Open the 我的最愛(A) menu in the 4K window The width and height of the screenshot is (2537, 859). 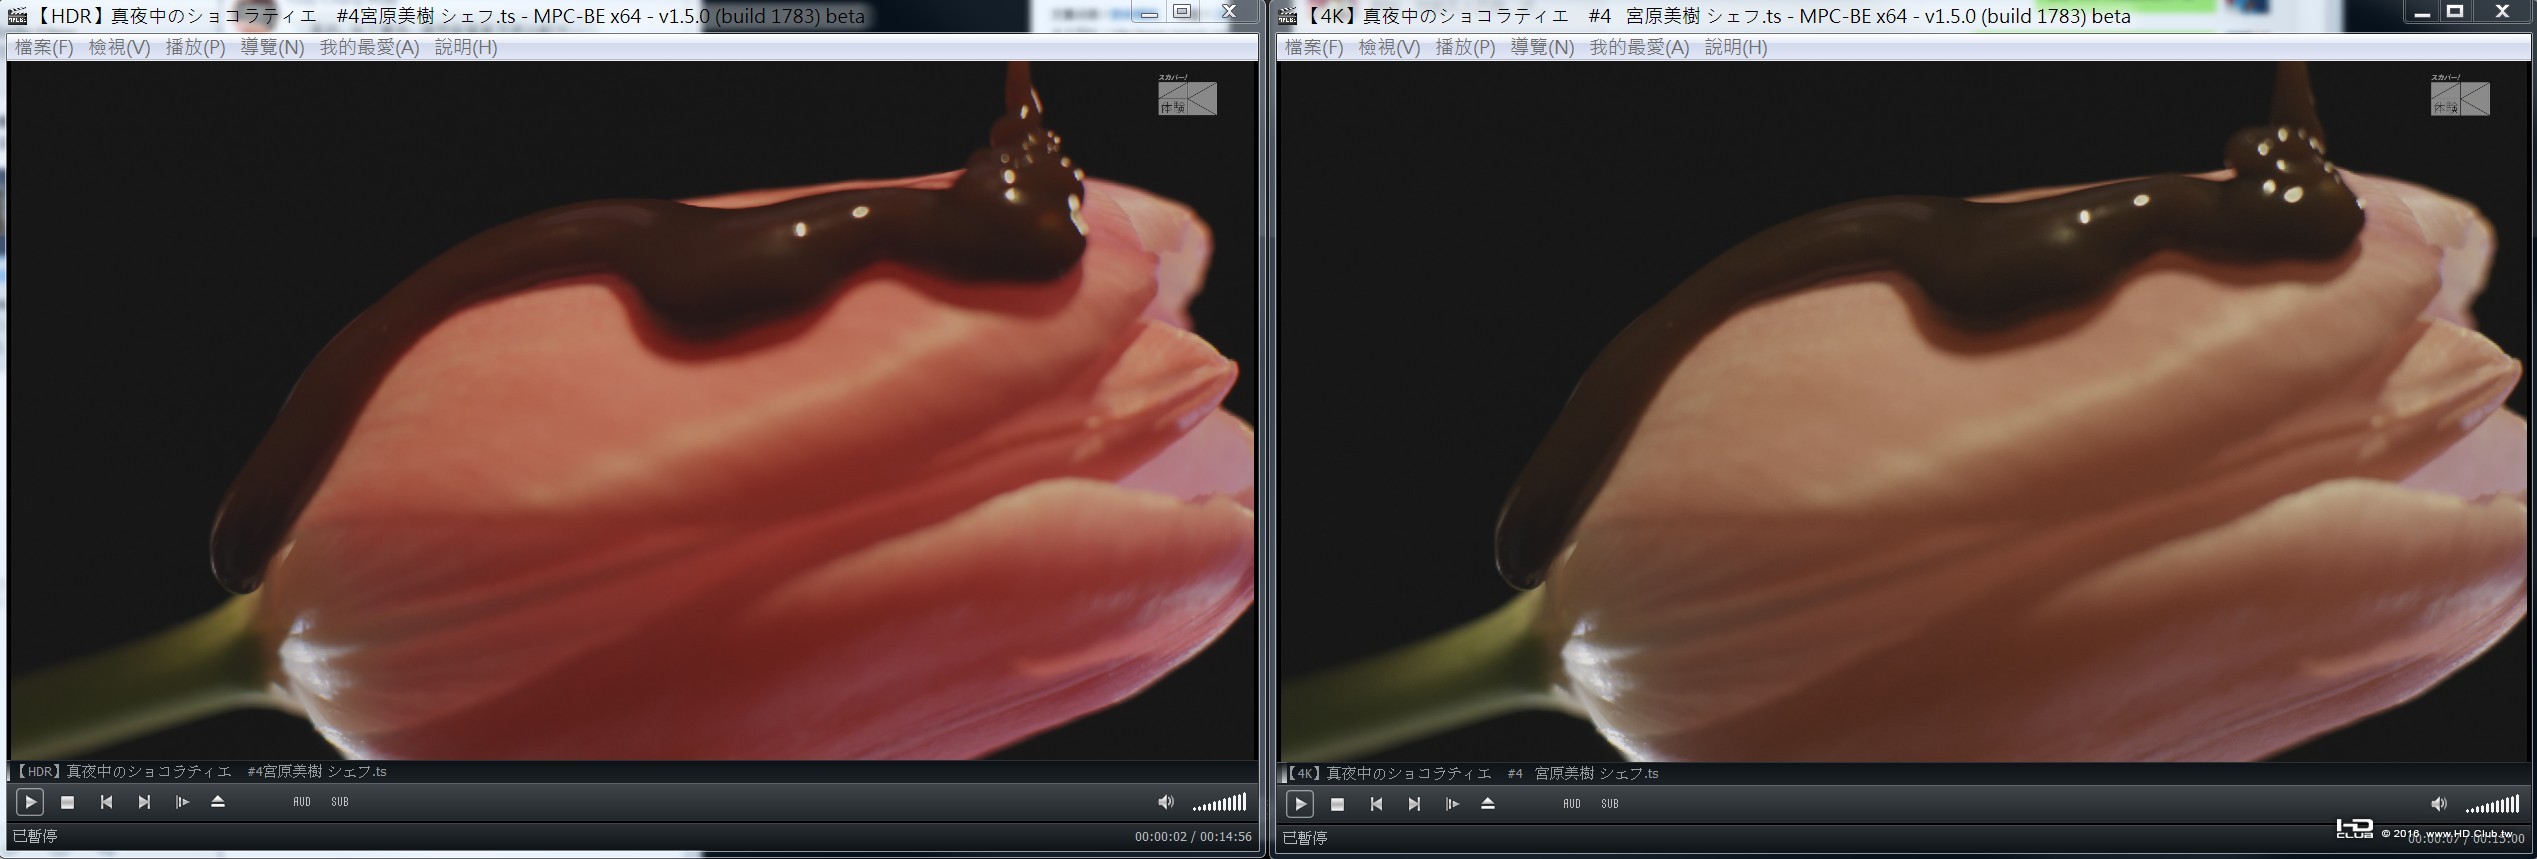point(1639,47)
